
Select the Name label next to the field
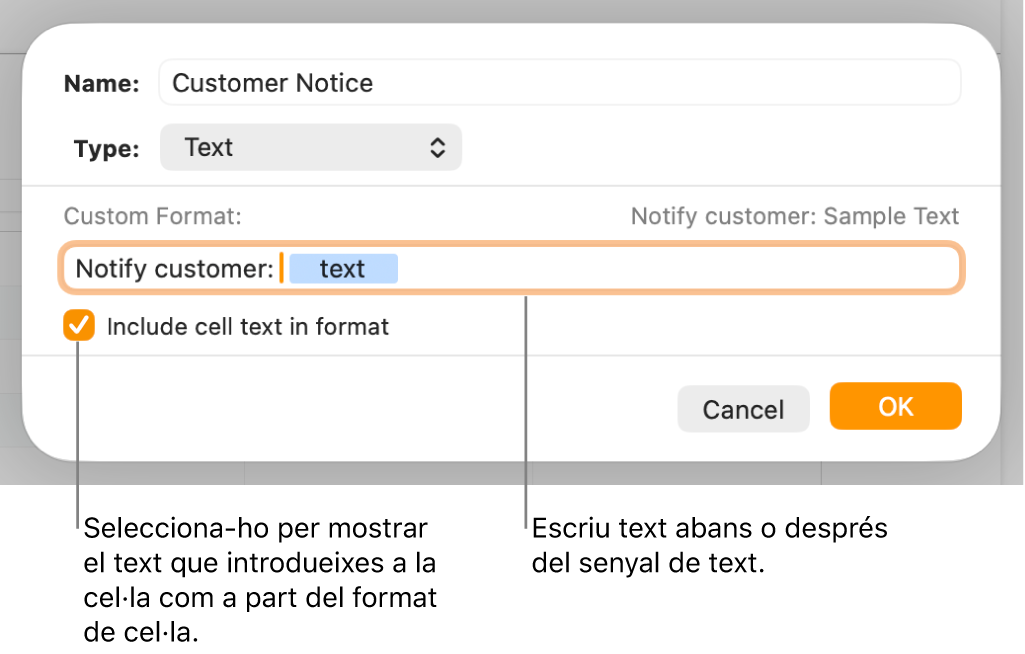[100, 84]
